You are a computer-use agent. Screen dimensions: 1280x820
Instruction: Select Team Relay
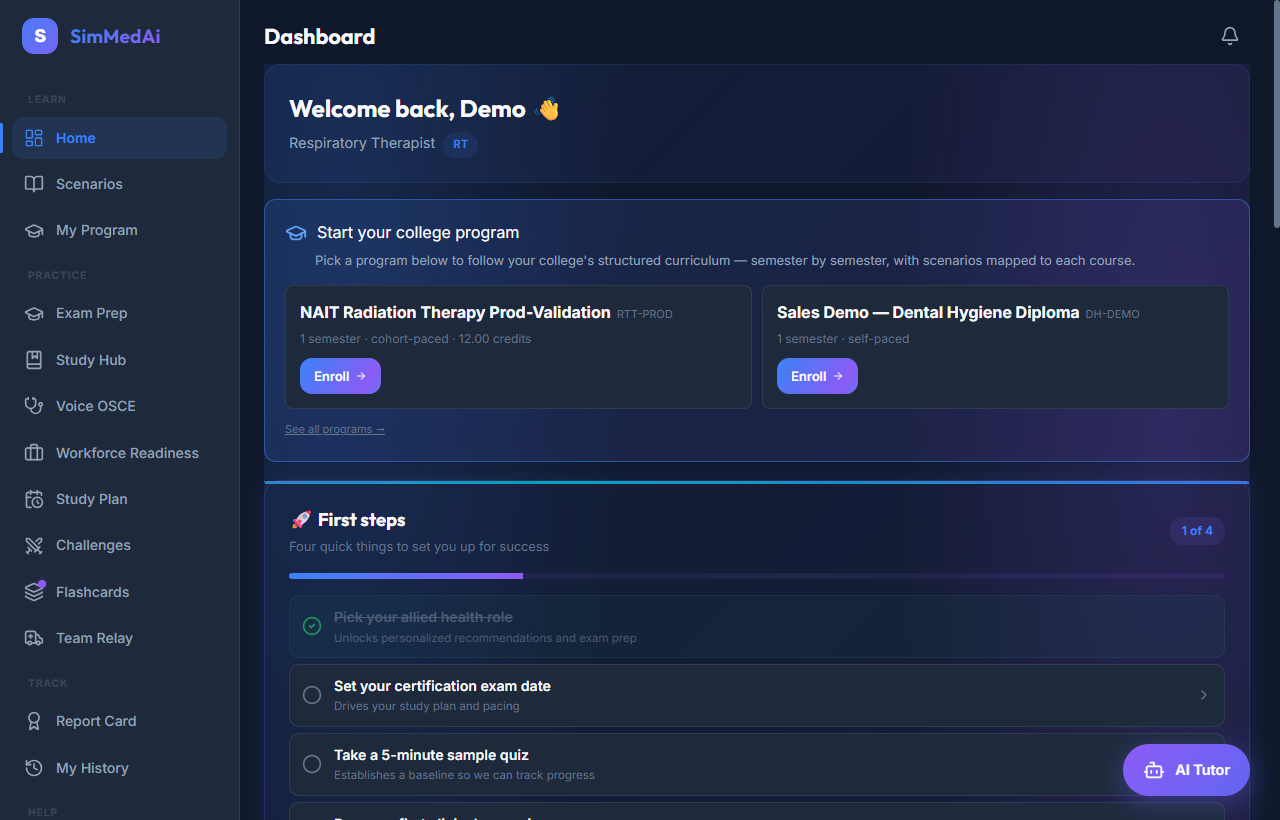120,638
